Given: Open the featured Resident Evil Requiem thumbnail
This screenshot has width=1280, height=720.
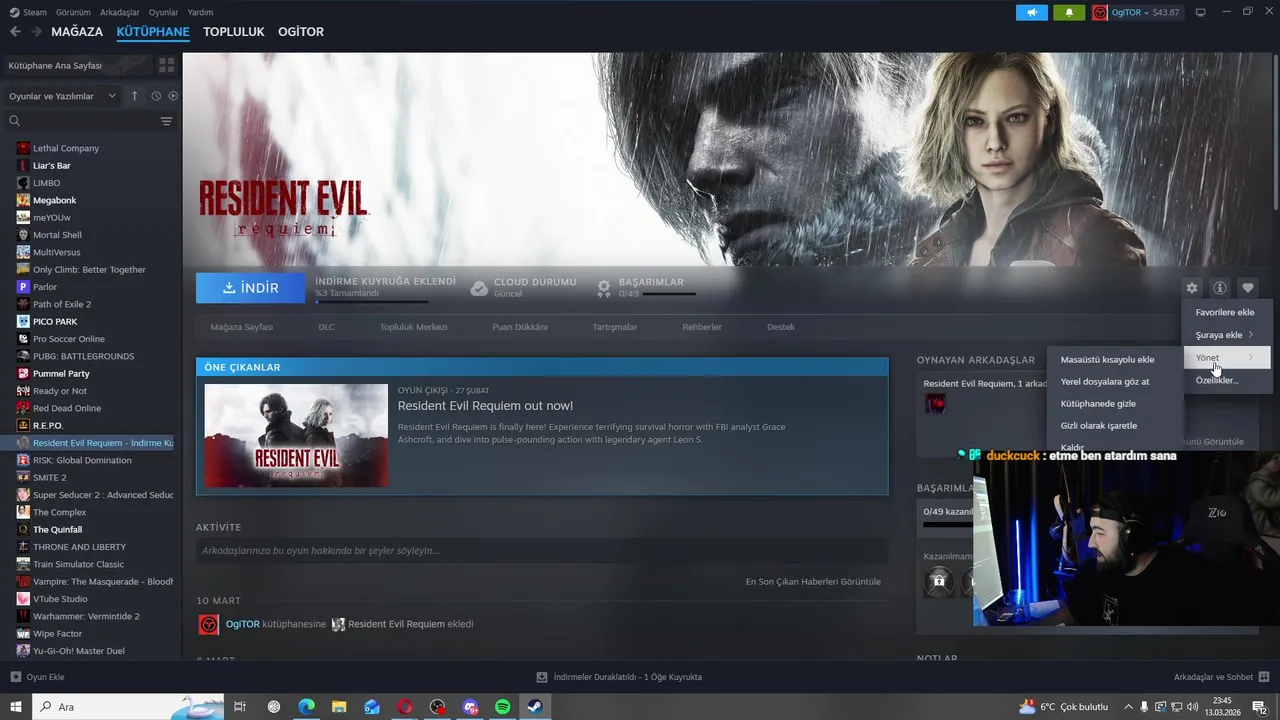Looking at the screenshot, I should coord(296,435).
